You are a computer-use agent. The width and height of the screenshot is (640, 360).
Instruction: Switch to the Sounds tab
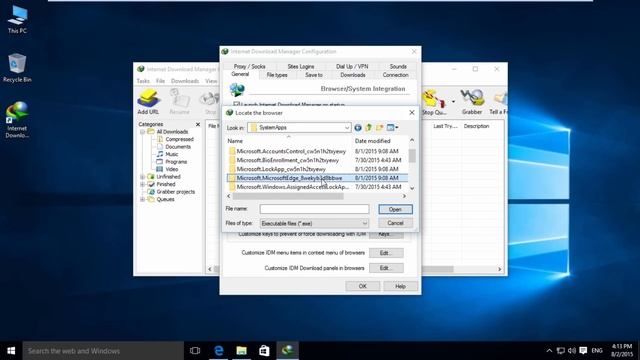pyautogui.click(x=398, y=67)
